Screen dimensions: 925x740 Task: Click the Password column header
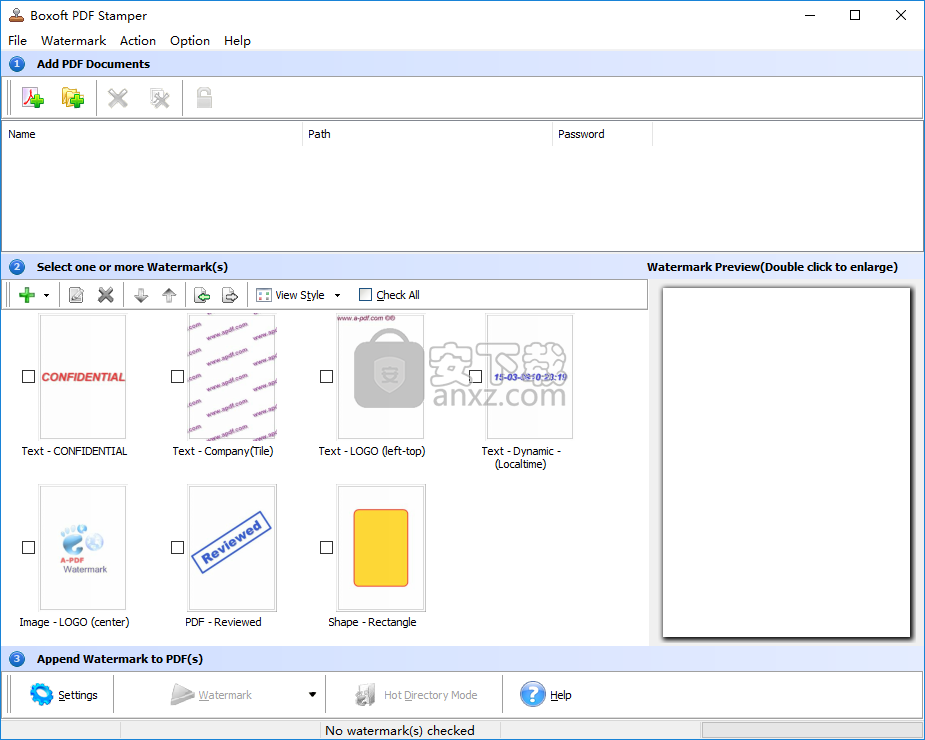coord(602,134)
